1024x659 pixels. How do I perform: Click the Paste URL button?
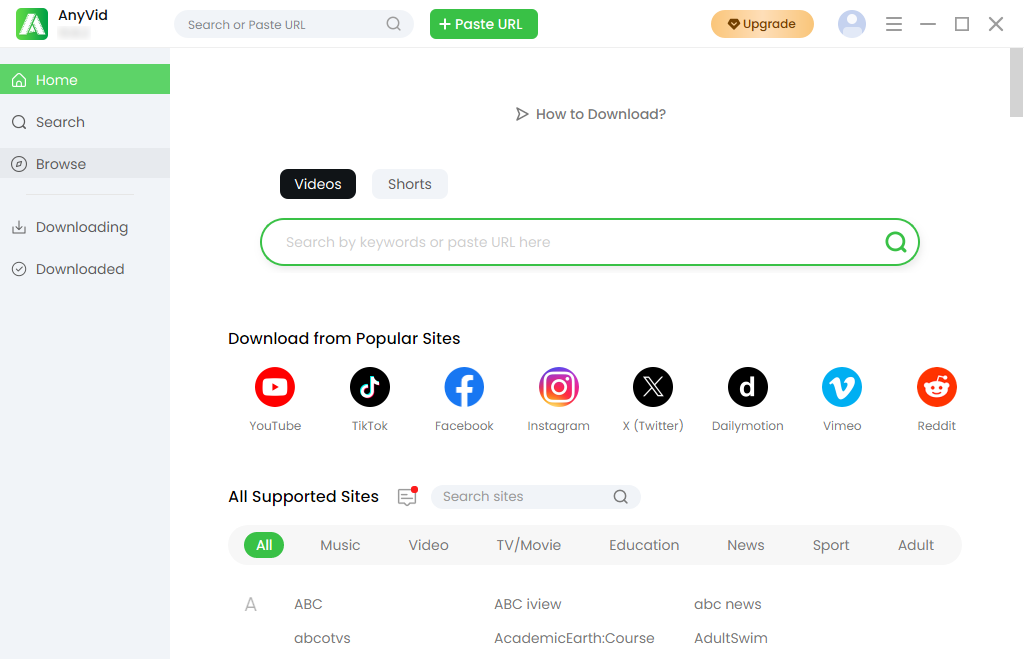(x=484, y=24)
